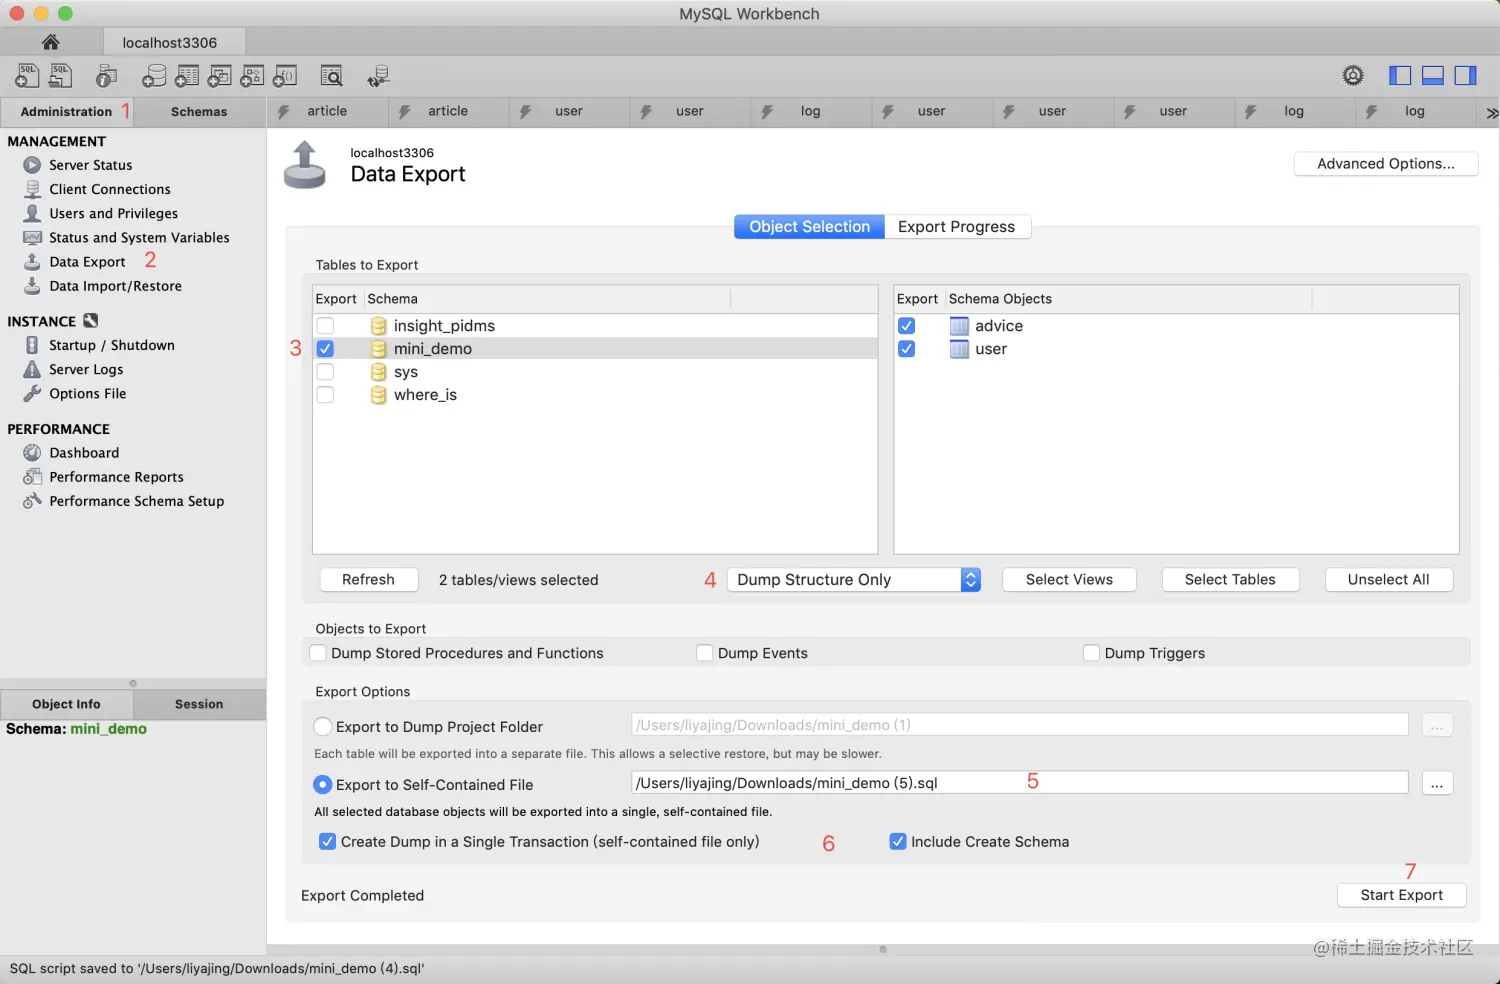Enable Dump Stored Procedures and Functions
The width and height of the screenshot is (1500, 984).
pos(318,653)
